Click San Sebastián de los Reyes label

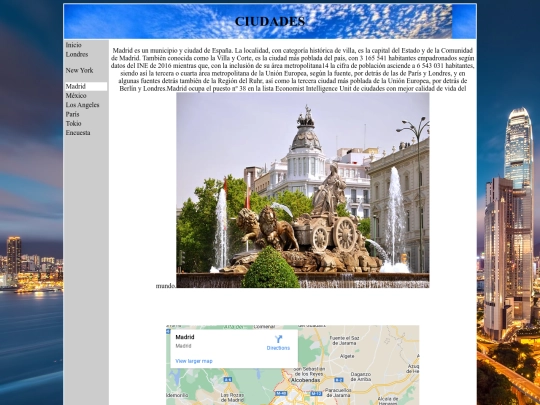pos(309,371)
